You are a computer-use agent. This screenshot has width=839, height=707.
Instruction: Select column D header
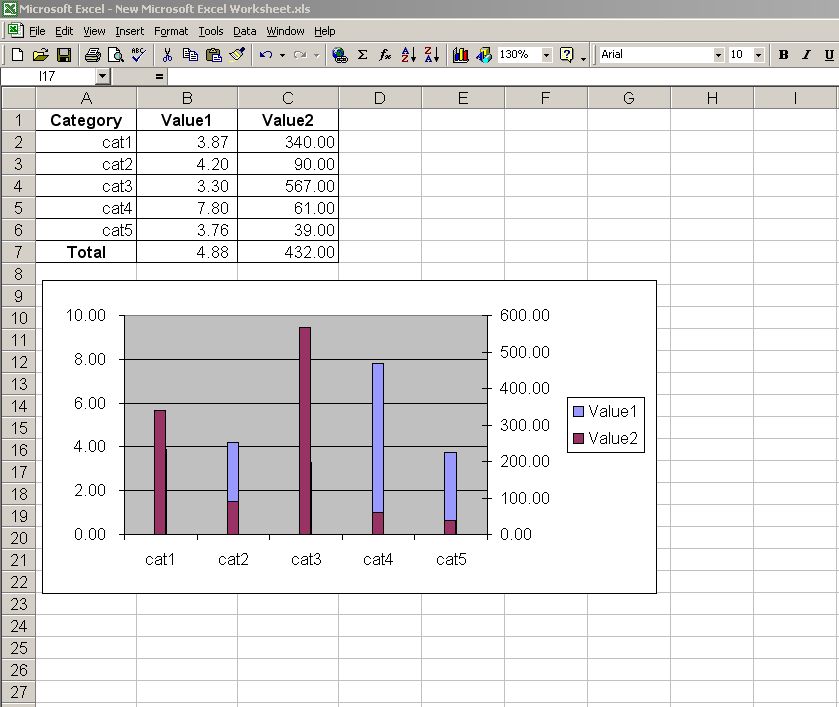click(380, 98)
